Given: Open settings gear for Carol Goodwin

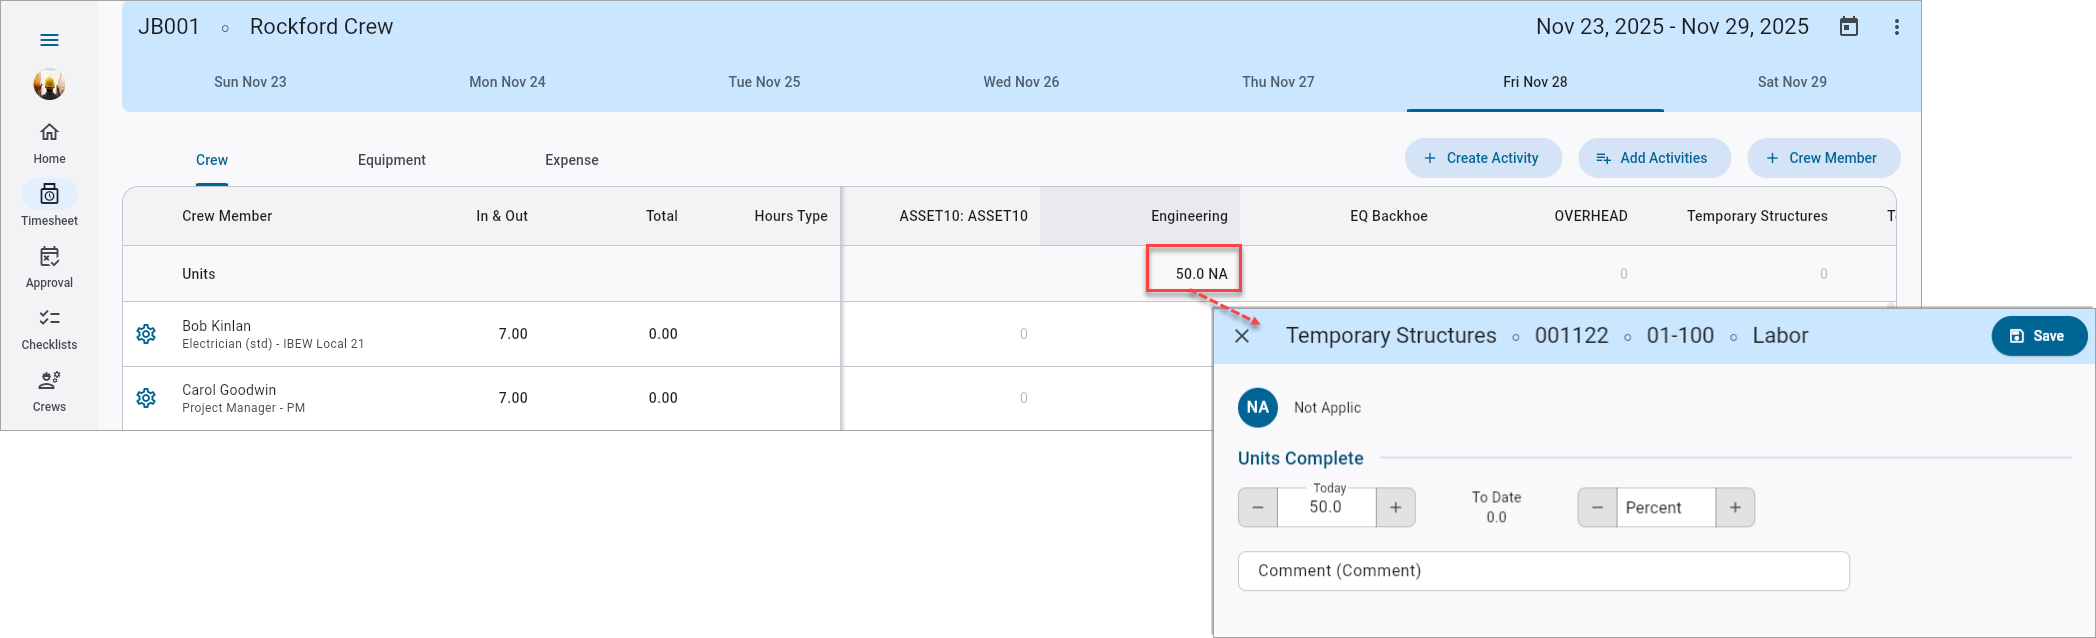Looking at the screenshot, I should pyautogui.click(x=146, y=398).
